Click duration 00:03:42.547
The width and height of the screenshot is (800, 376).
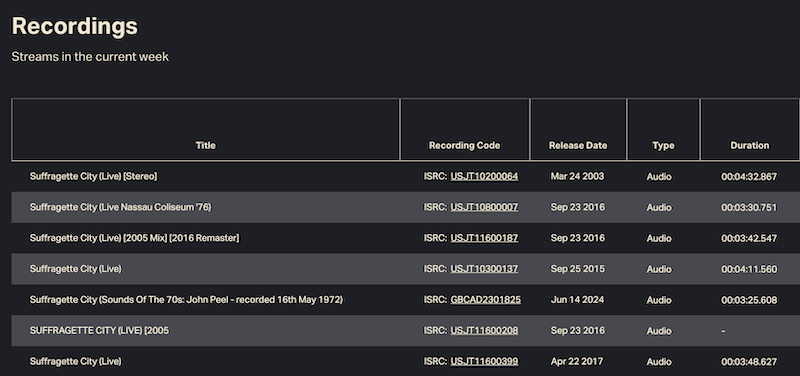[x=749, y=239]
